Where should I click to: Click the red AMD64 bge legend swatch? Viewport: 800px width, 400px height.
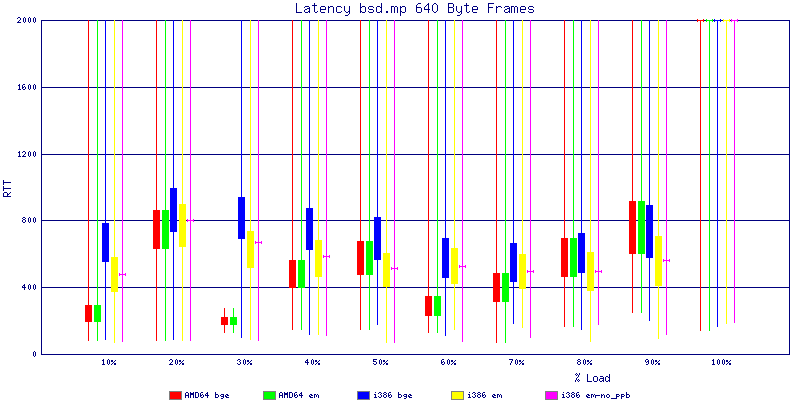[x=176, y=395]
